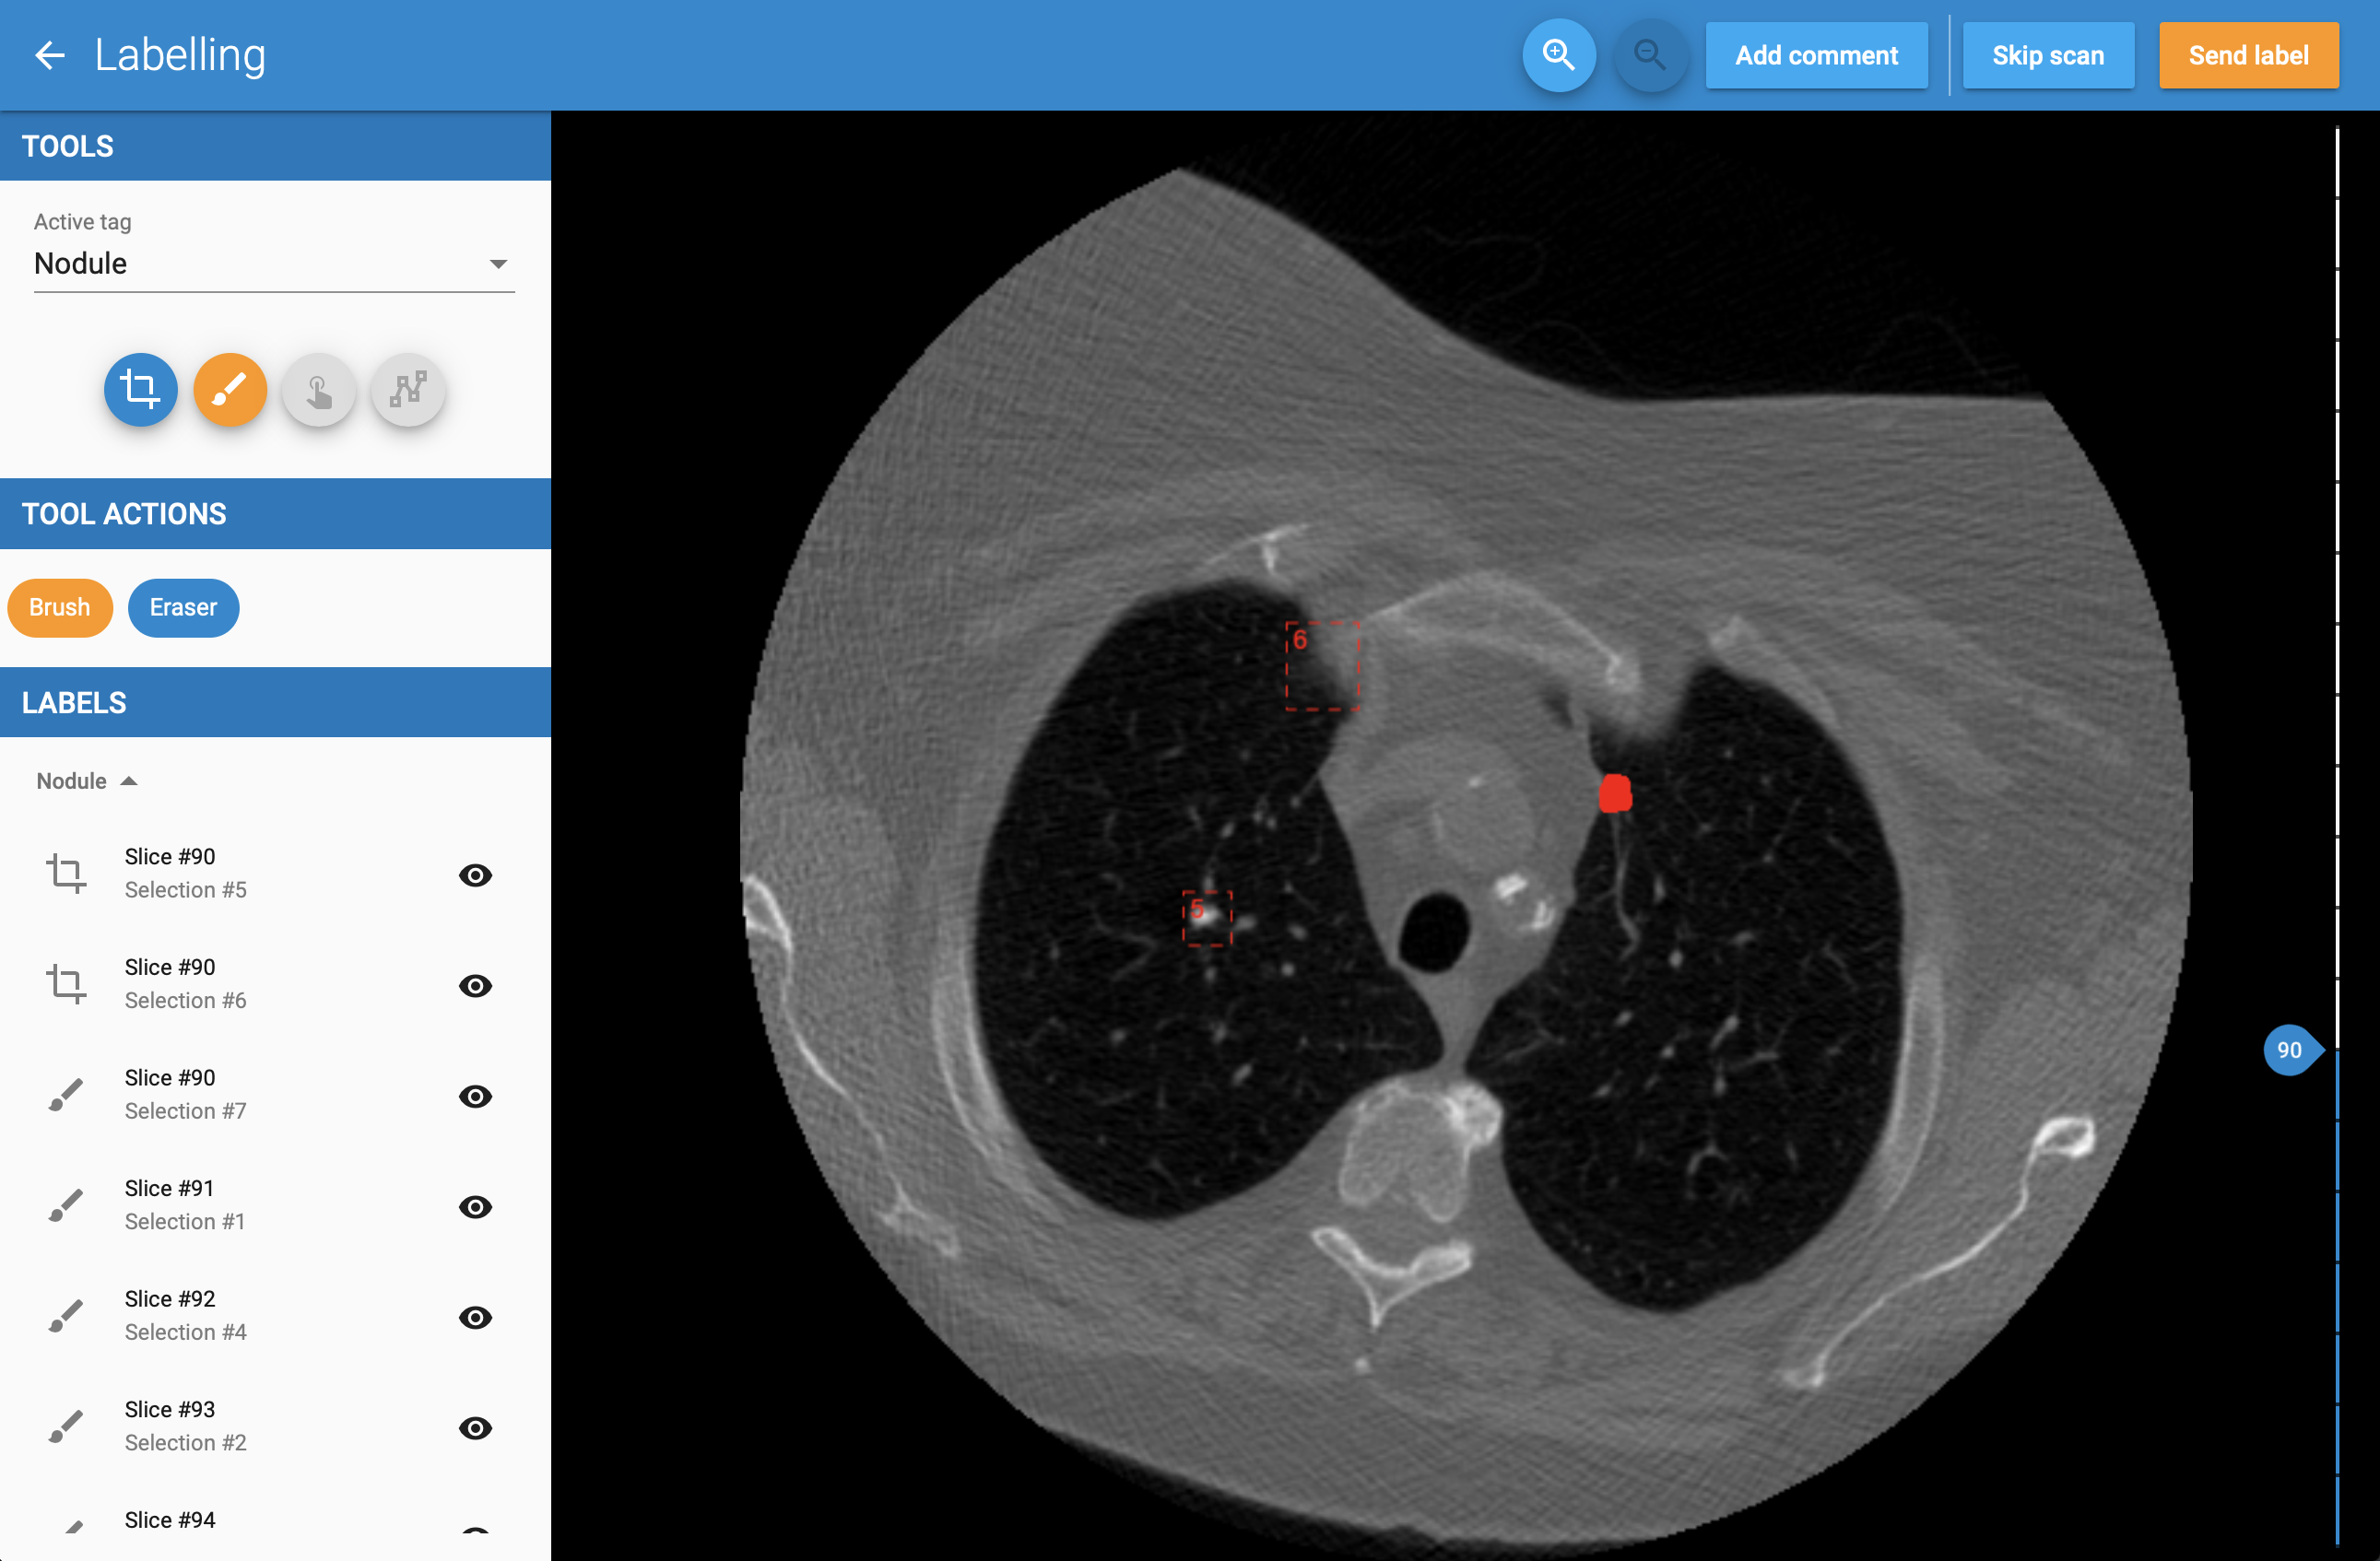2380x1561 pixels.
Task: Select the Slice #93 Selection #2 entry
Action: point(185,1425)
